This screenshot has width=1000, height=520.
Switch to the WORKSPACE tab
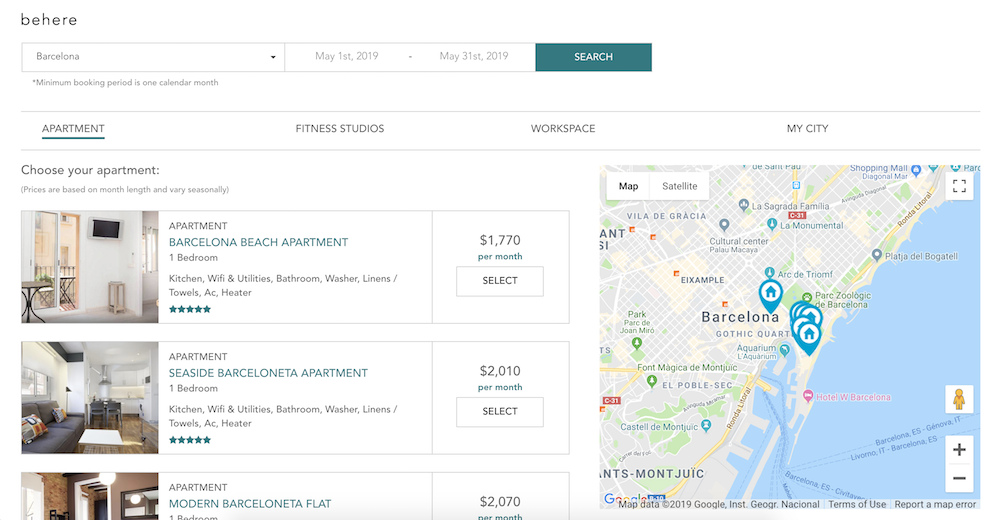point(563,128)
